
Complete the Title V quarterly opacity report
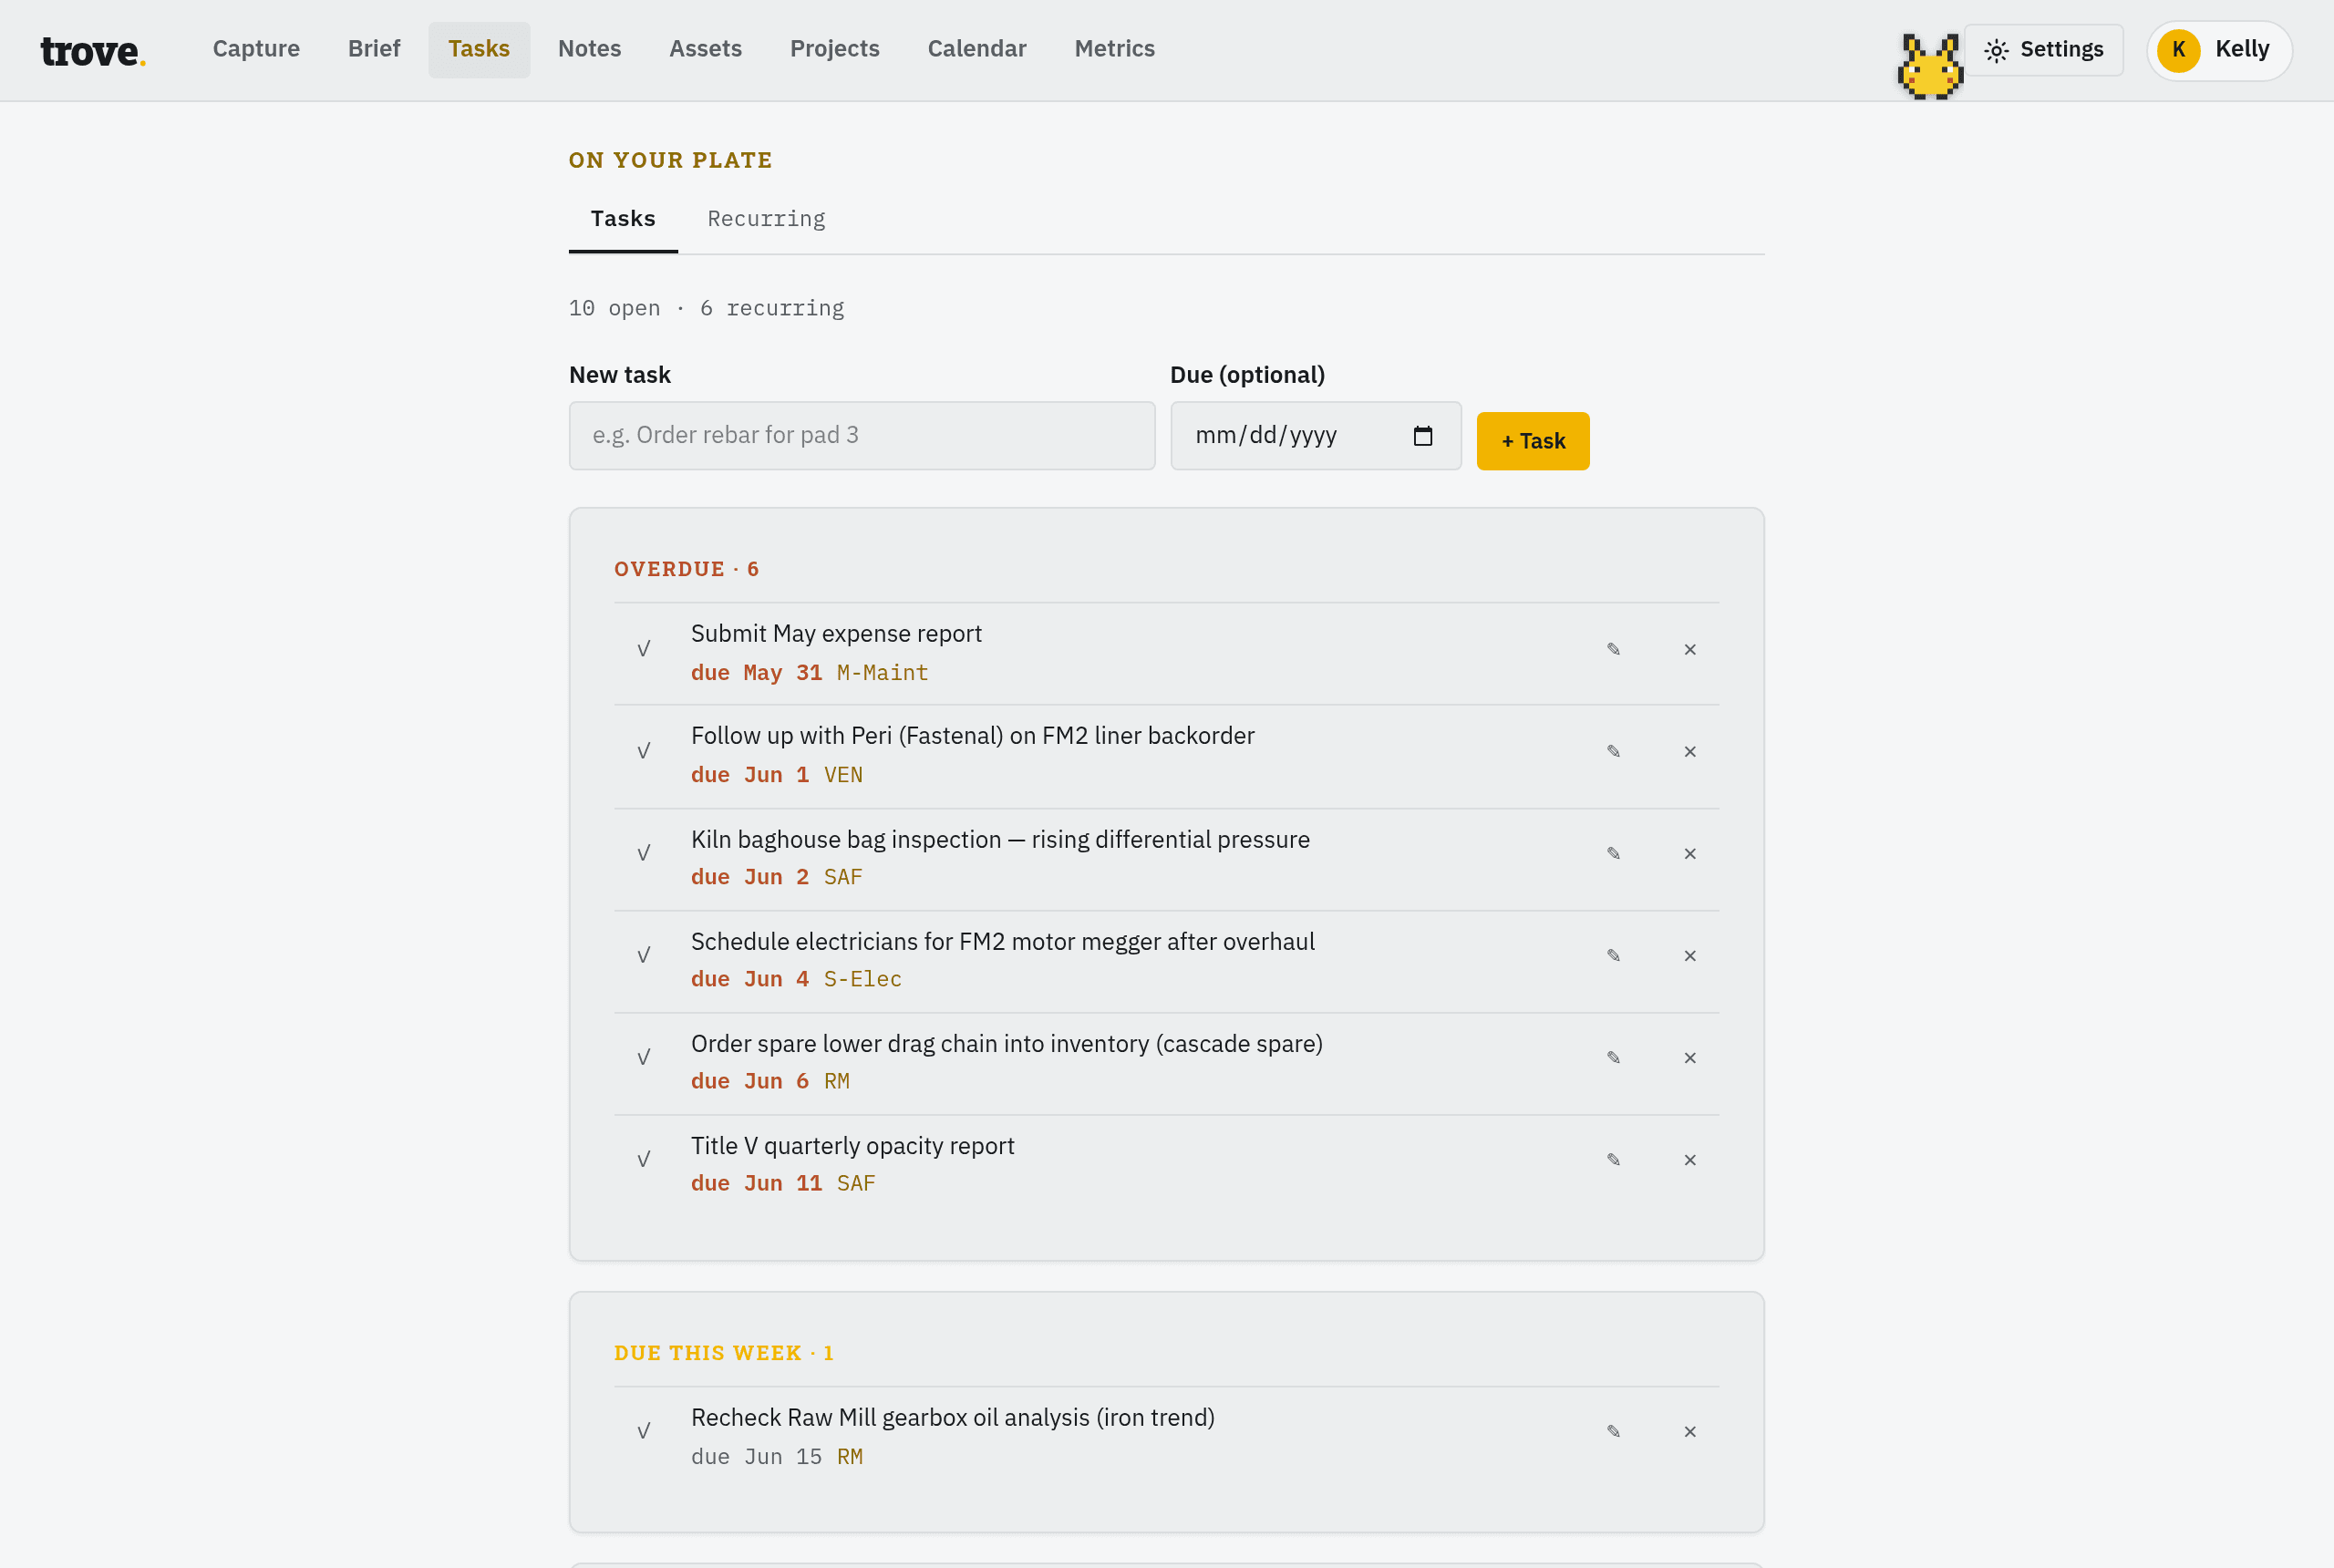click(x=644, y=1159)
